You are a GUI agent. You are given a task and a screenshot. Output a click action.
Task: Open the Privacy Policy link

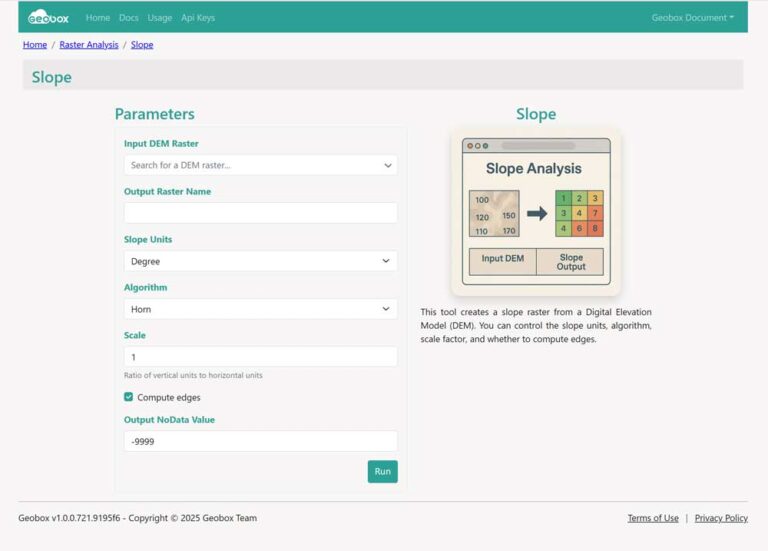(721, 518)
